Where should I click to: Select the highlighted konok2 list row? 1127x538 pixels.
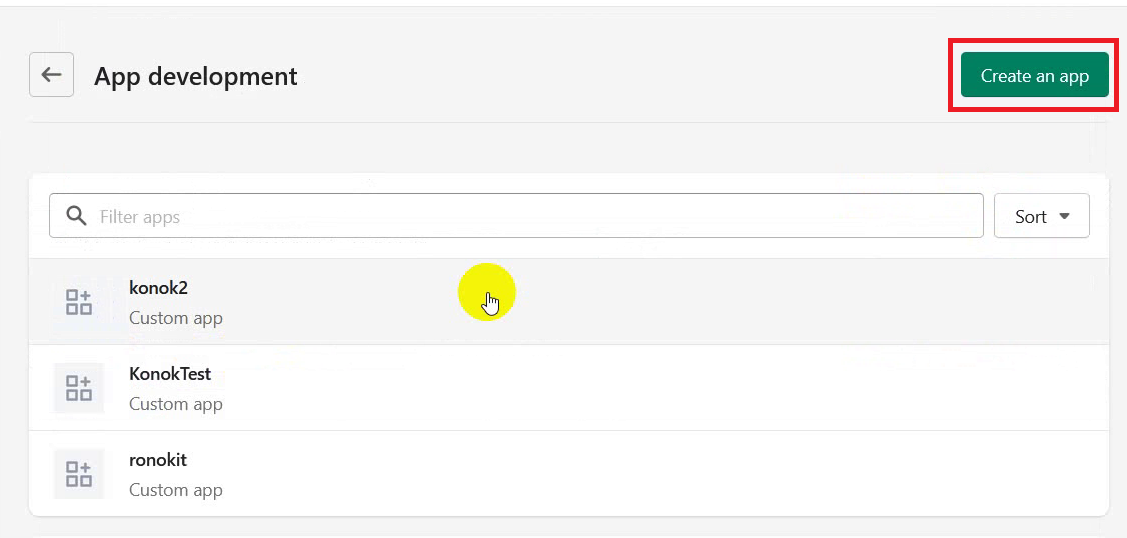pyautogui.click(x=569, y=302)
